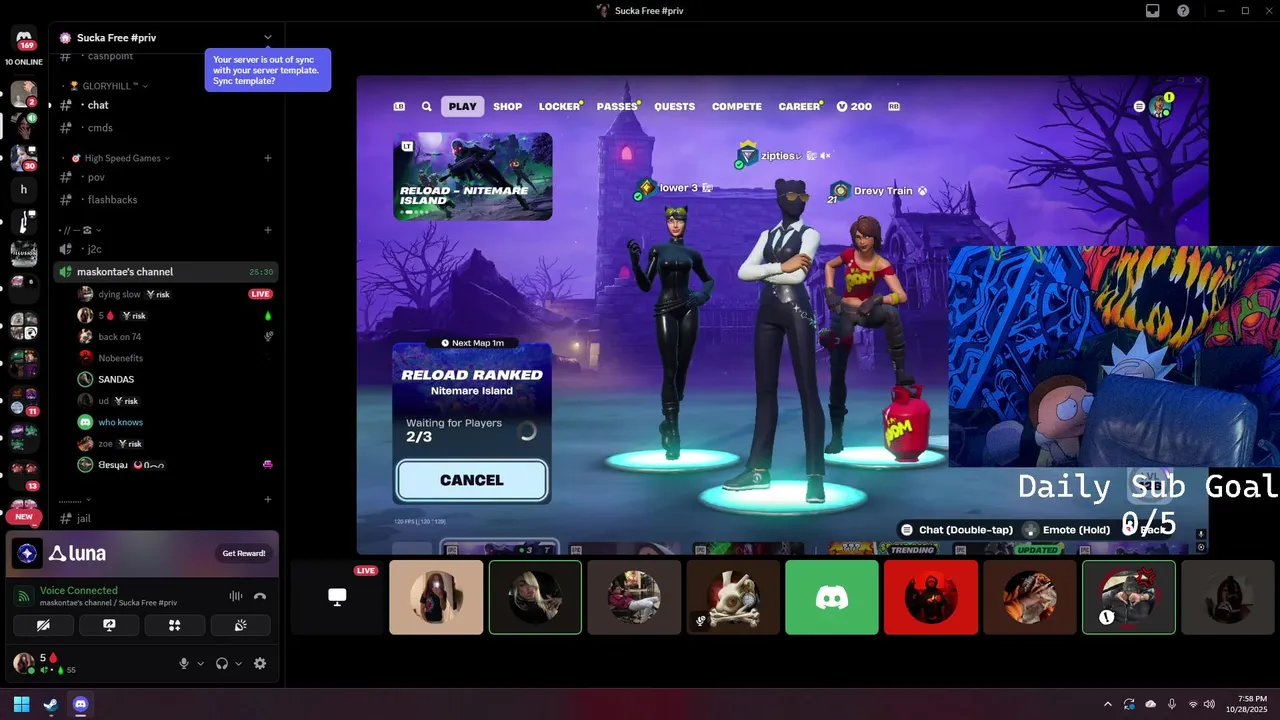Screen dimensions: 1280x720
Task: Click the red LIVE badge beside dying slow
Action: pos(260,294)
